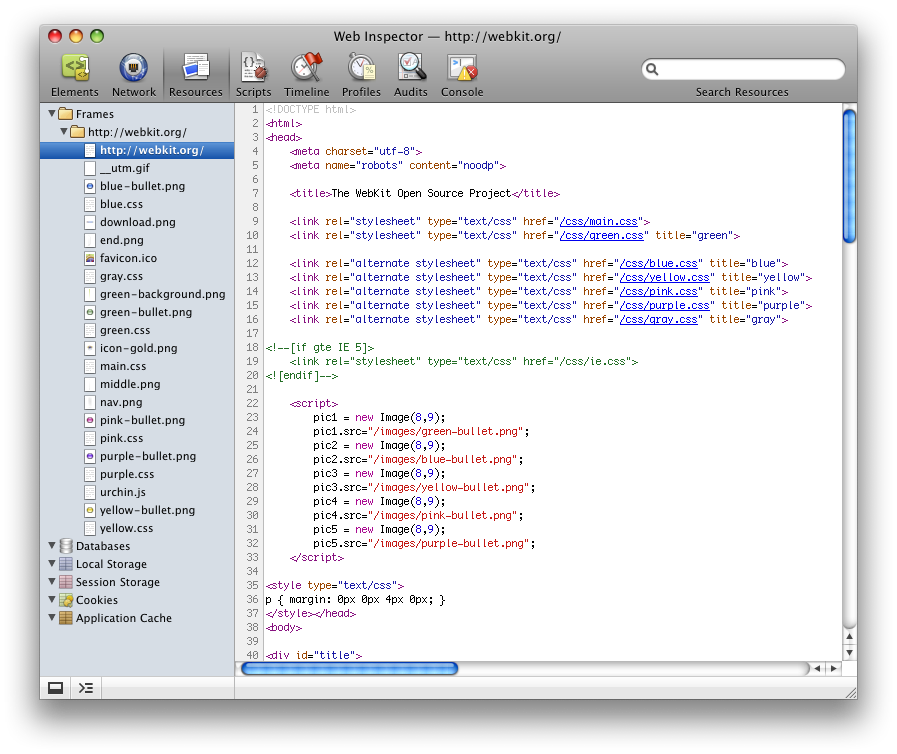
Task: Toggle the Application Cache disclosure triangle
Action: [52, 618]
